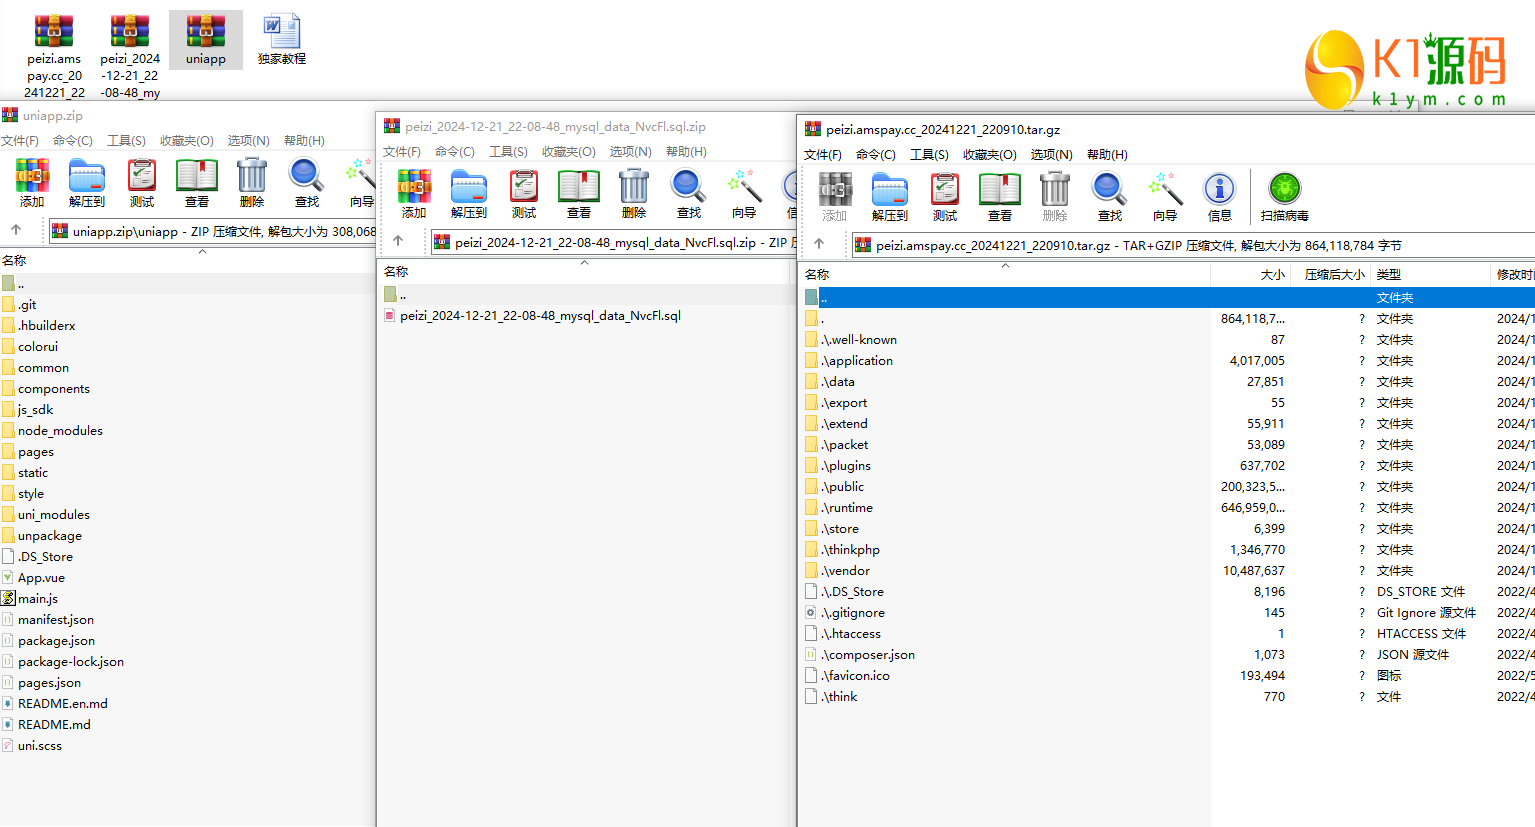Sort by the Size column header
The height and width of the screenshot is (827, 1535).
click(1272, 274)
